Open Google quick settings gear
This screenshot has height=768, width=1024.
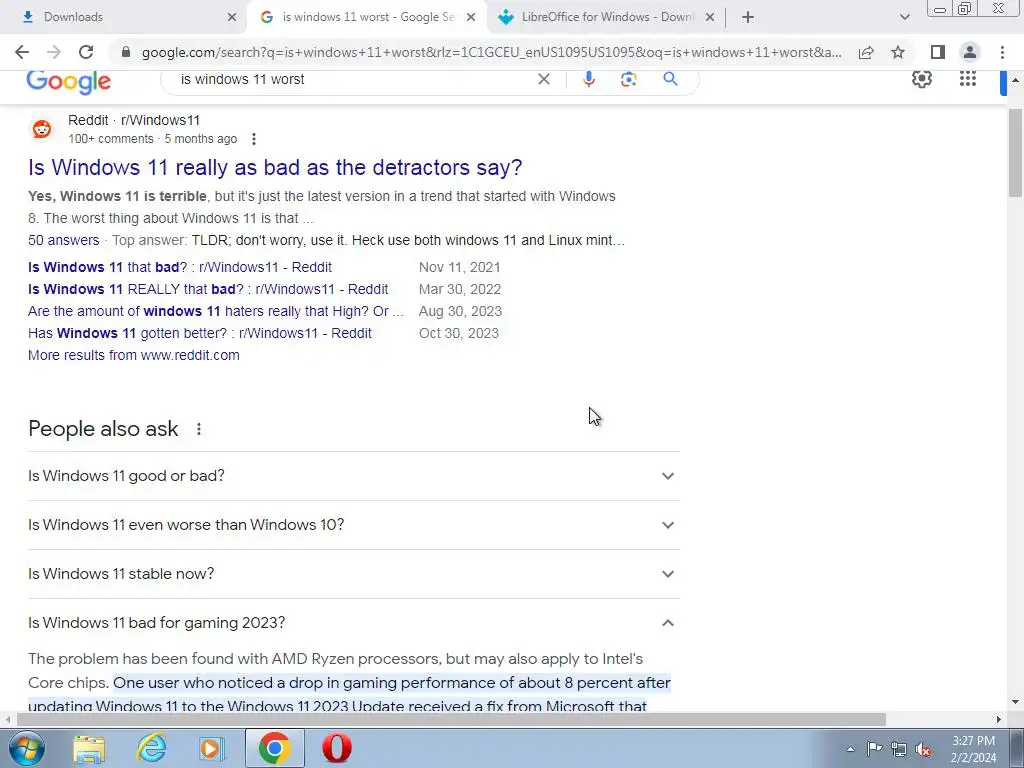[921, 79]
